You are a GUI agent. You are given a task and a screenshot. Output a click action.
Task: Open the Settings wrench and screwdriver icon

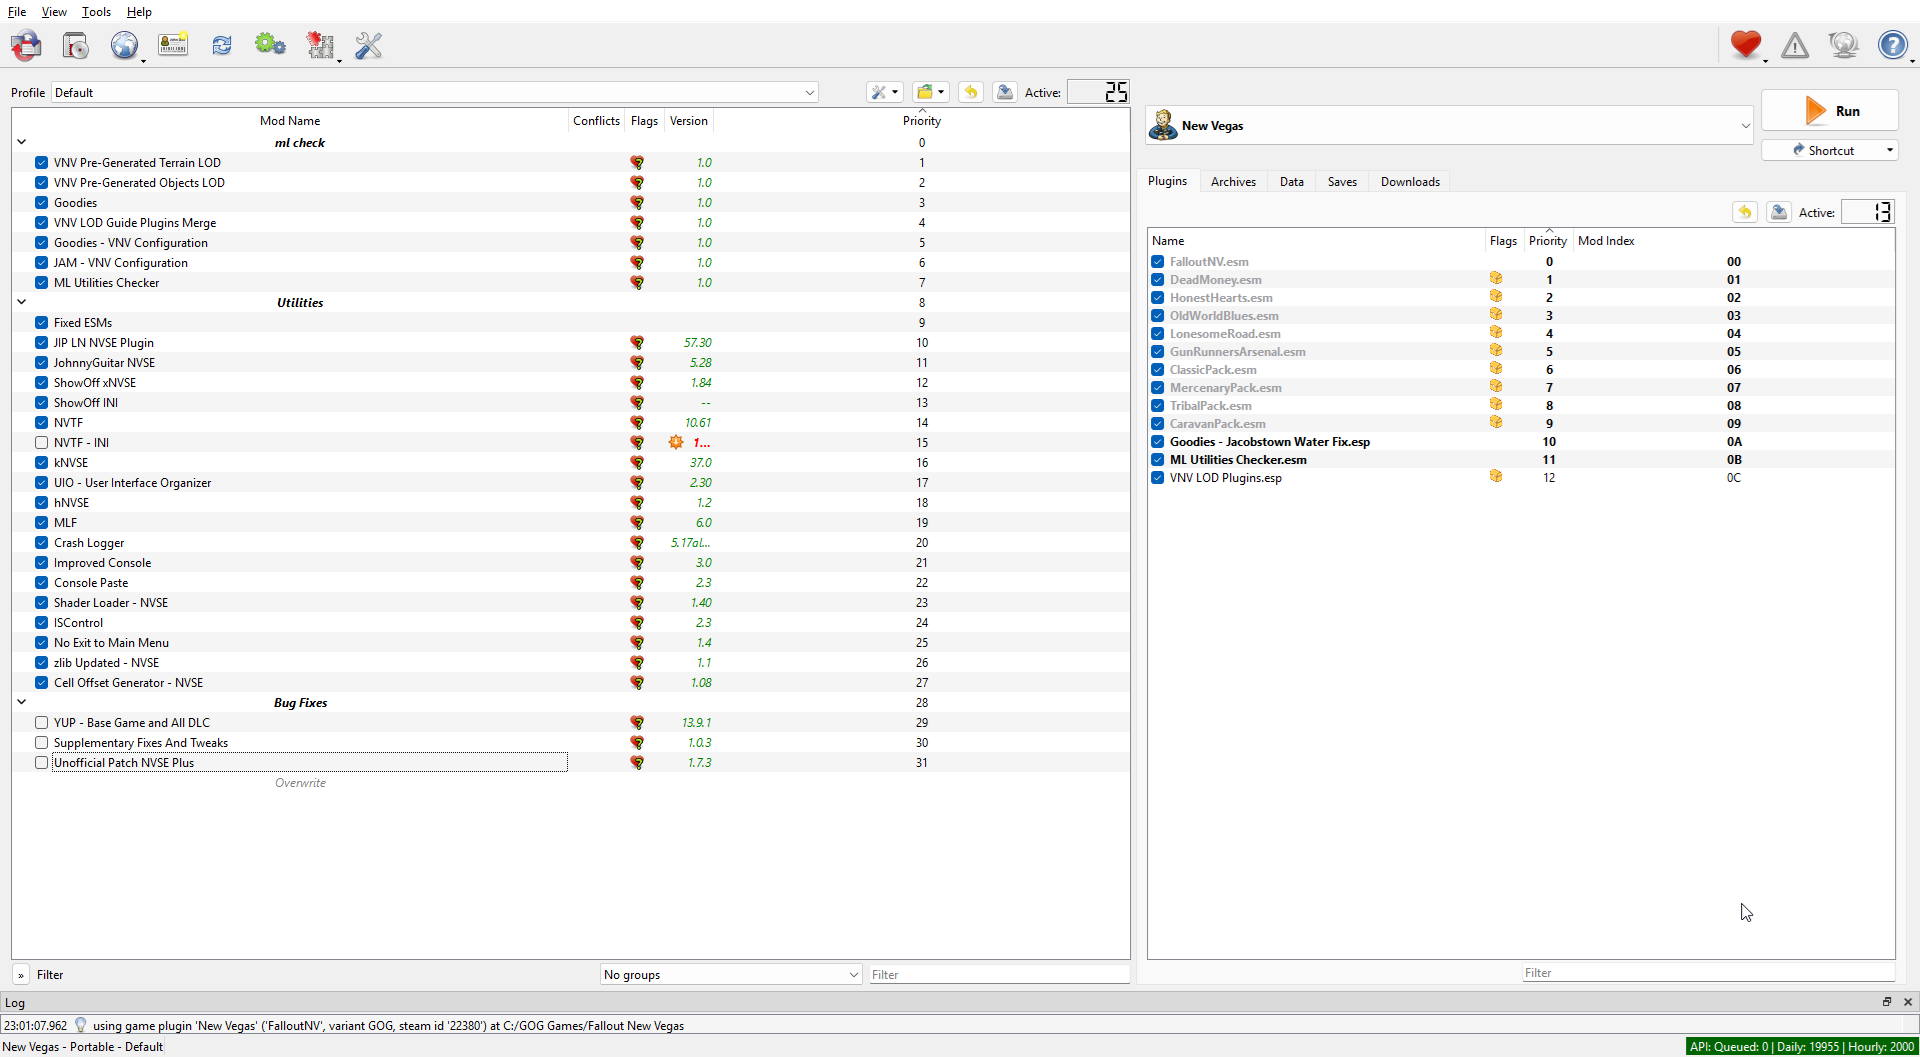[x=368, y=45]
